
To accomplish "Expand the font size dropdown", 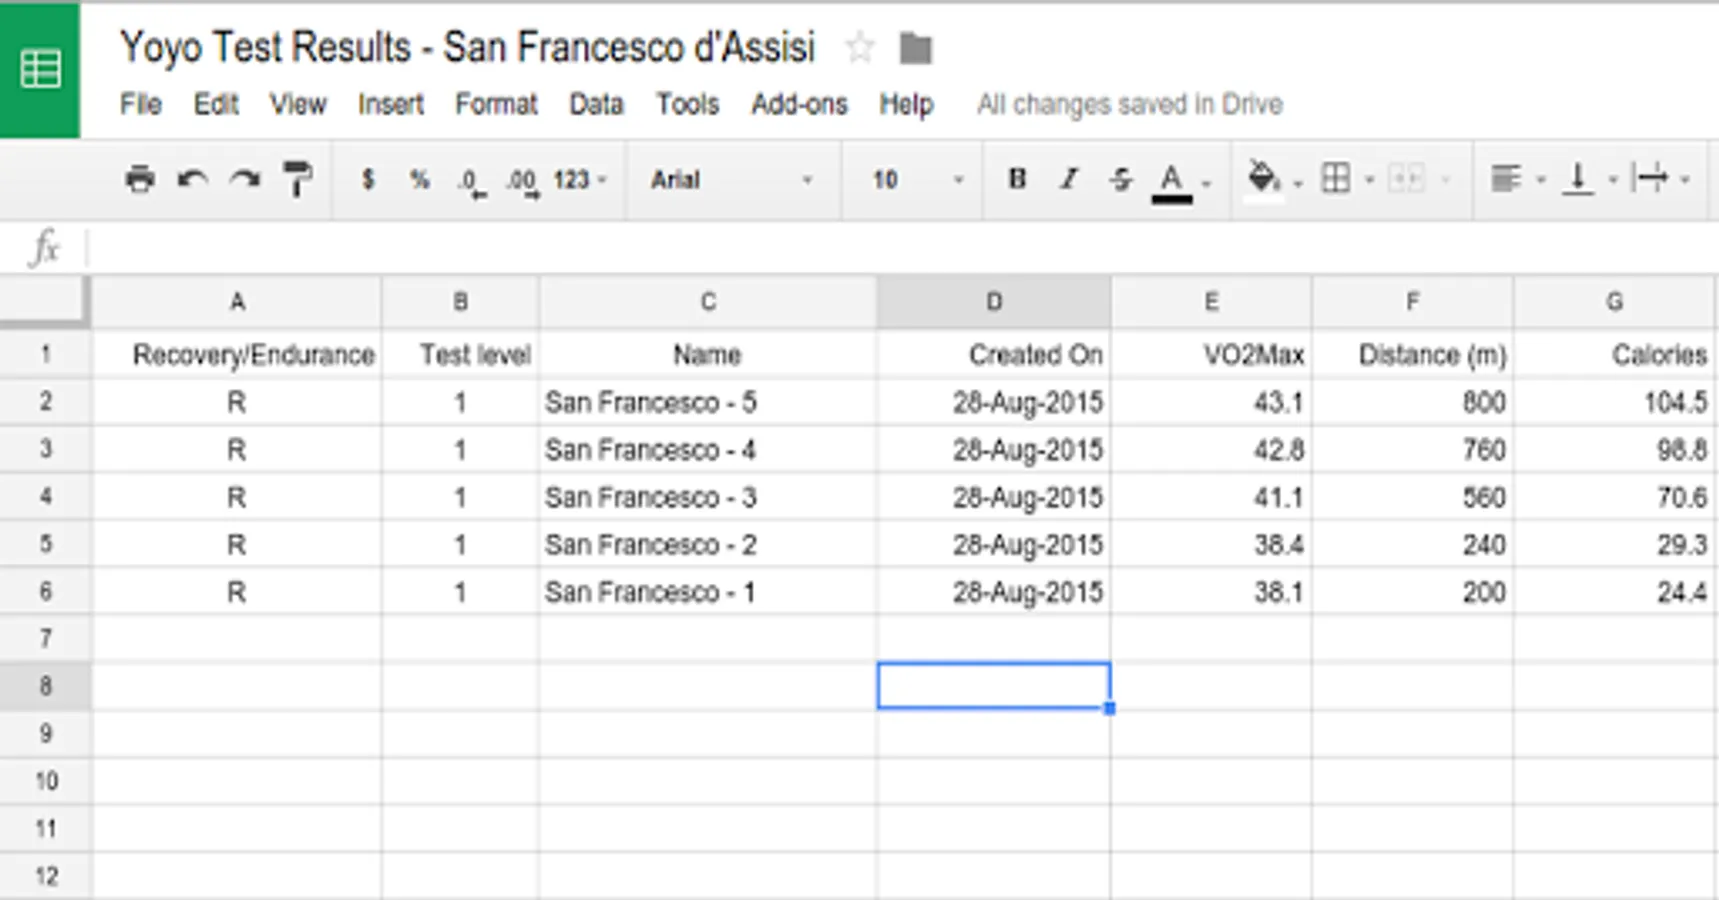I will pos(916,180).
